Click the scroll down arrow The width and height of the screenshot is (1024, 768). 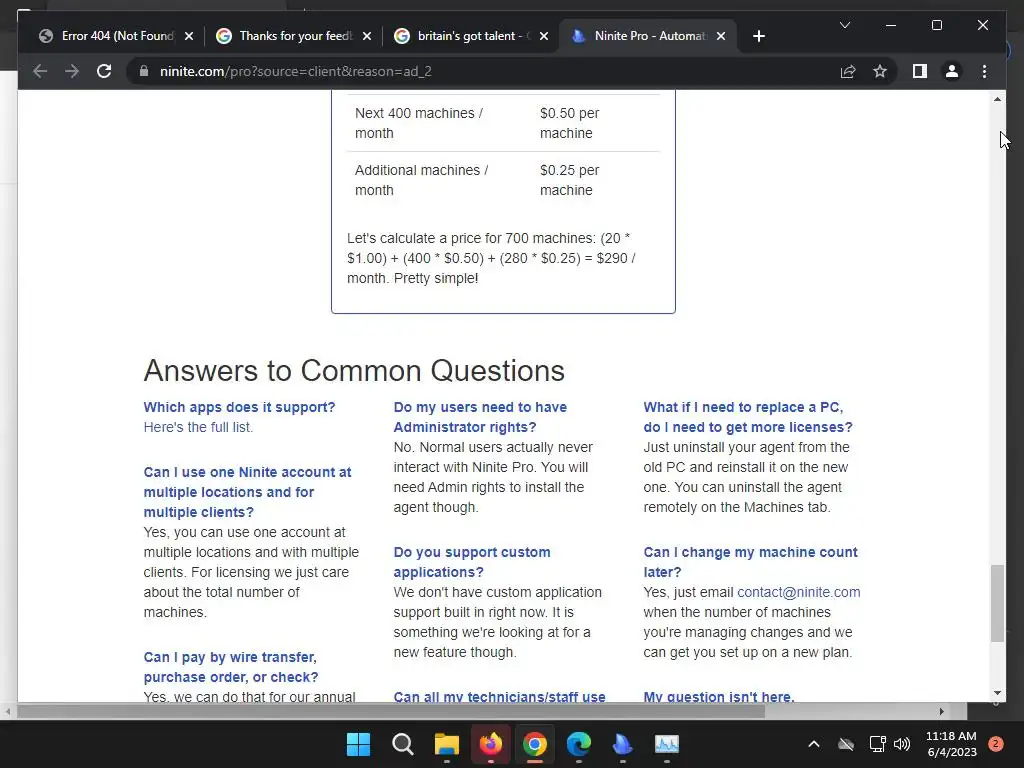(x=997, y=693)
